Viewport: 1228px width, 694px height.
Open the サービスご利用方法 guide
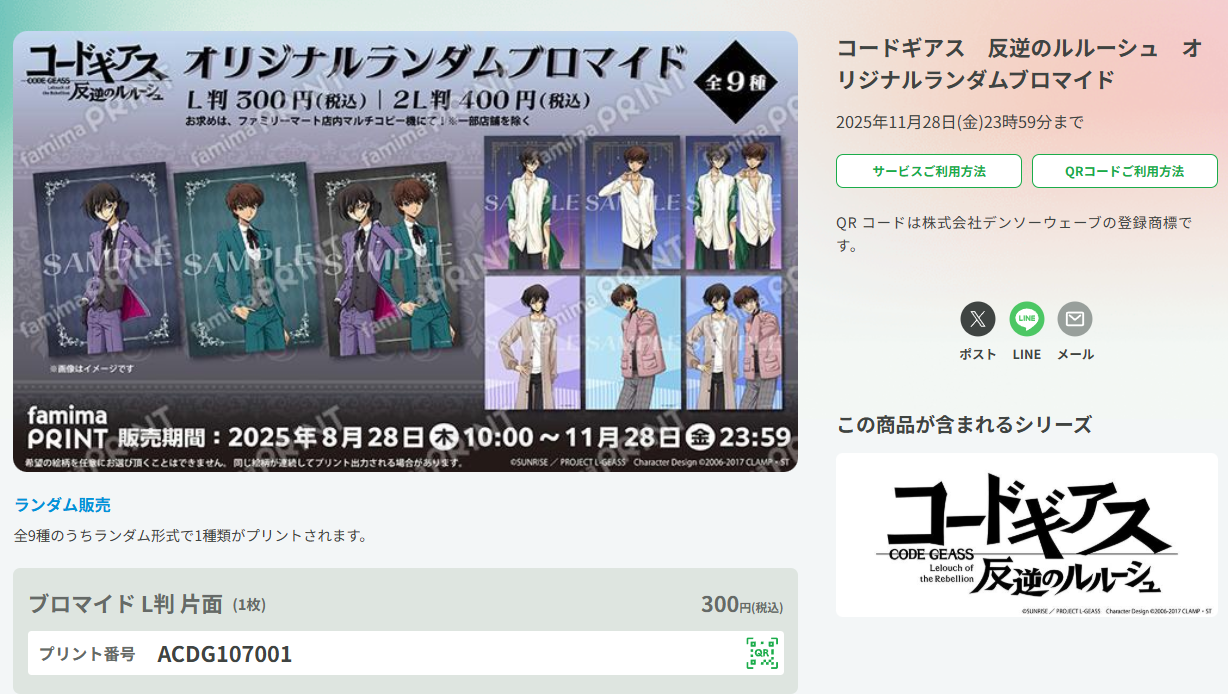click(x=929, y=171)
